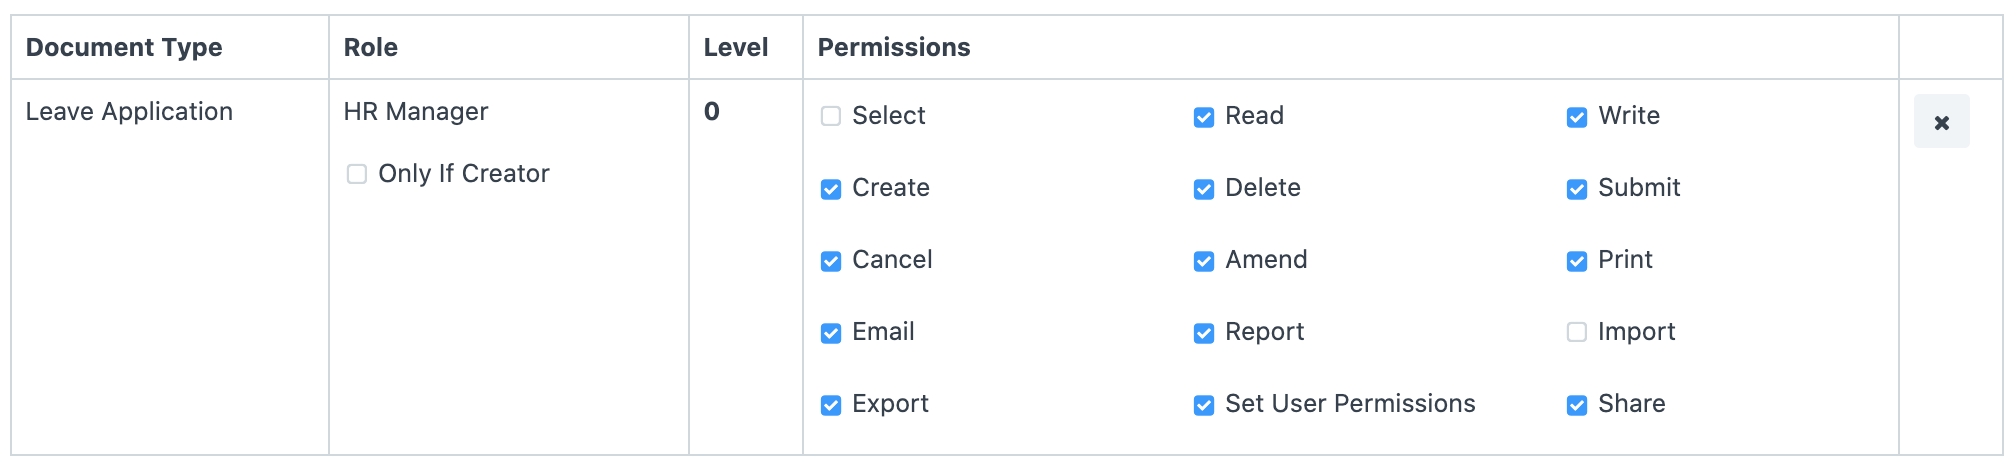
Task: Uncheck the Cancel permission checkbox
Action: (831, 261)
